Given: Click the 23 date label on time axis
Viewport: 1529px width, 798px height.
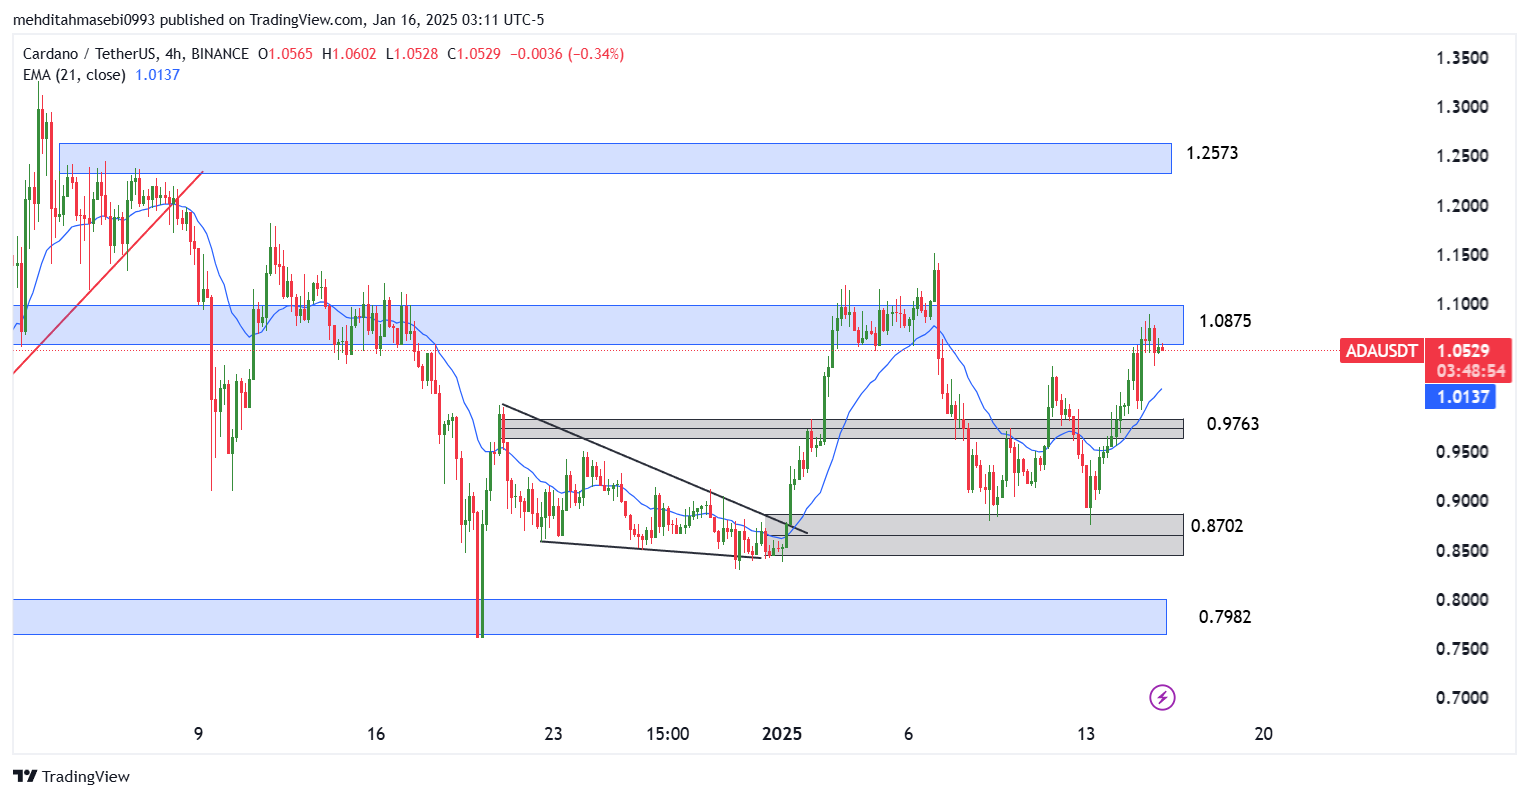Looking at the screenshot, I should [553, 734].
